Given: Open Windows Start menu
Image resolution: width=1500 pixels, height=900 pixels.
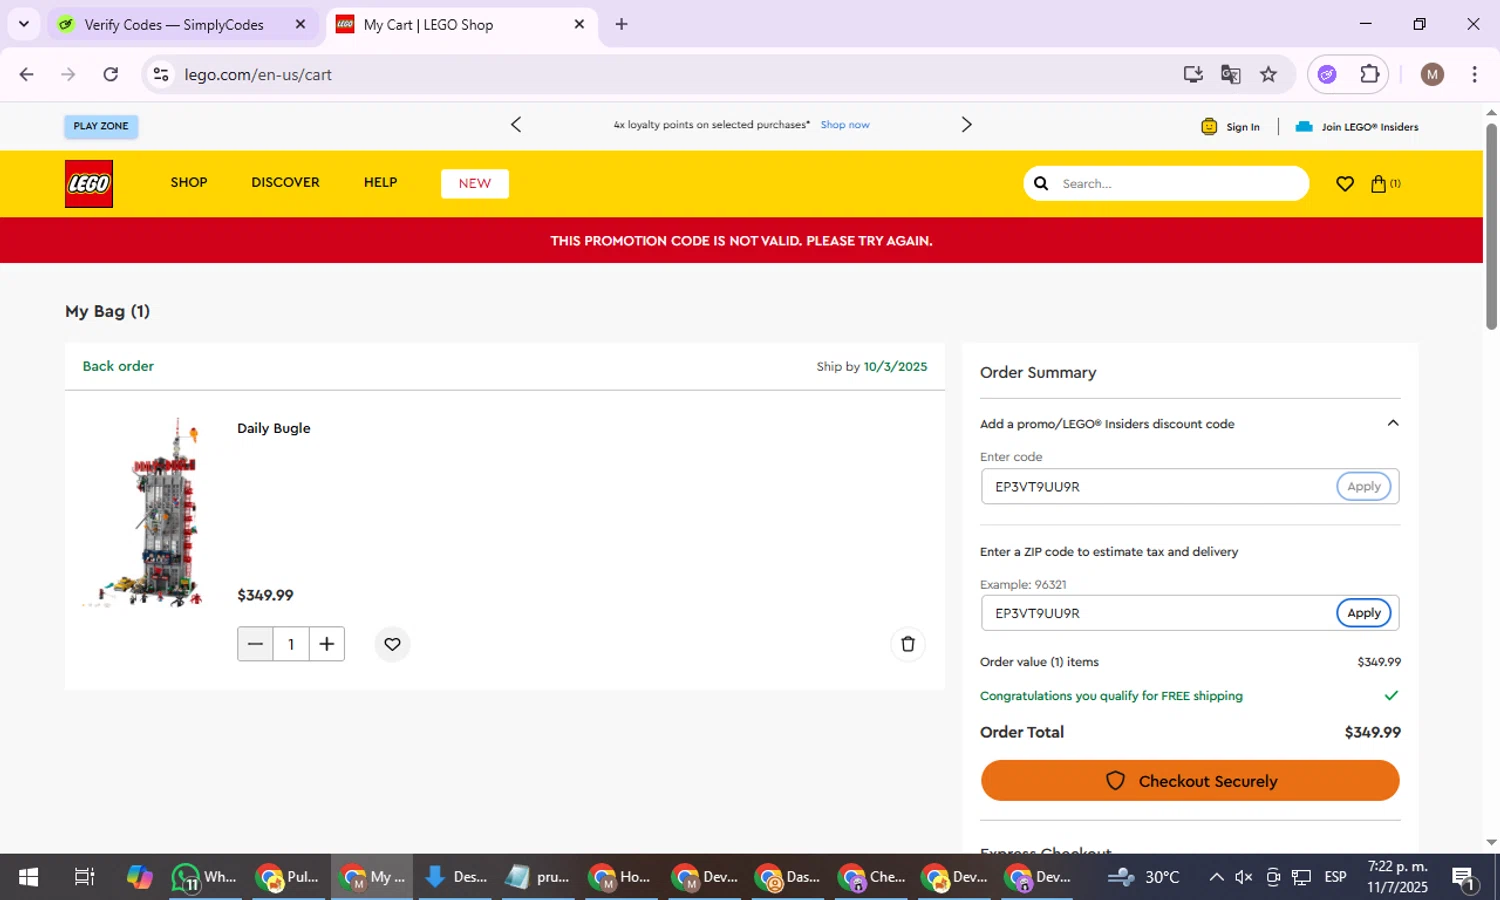Looking at the screenshot, I should click(28, 877).
